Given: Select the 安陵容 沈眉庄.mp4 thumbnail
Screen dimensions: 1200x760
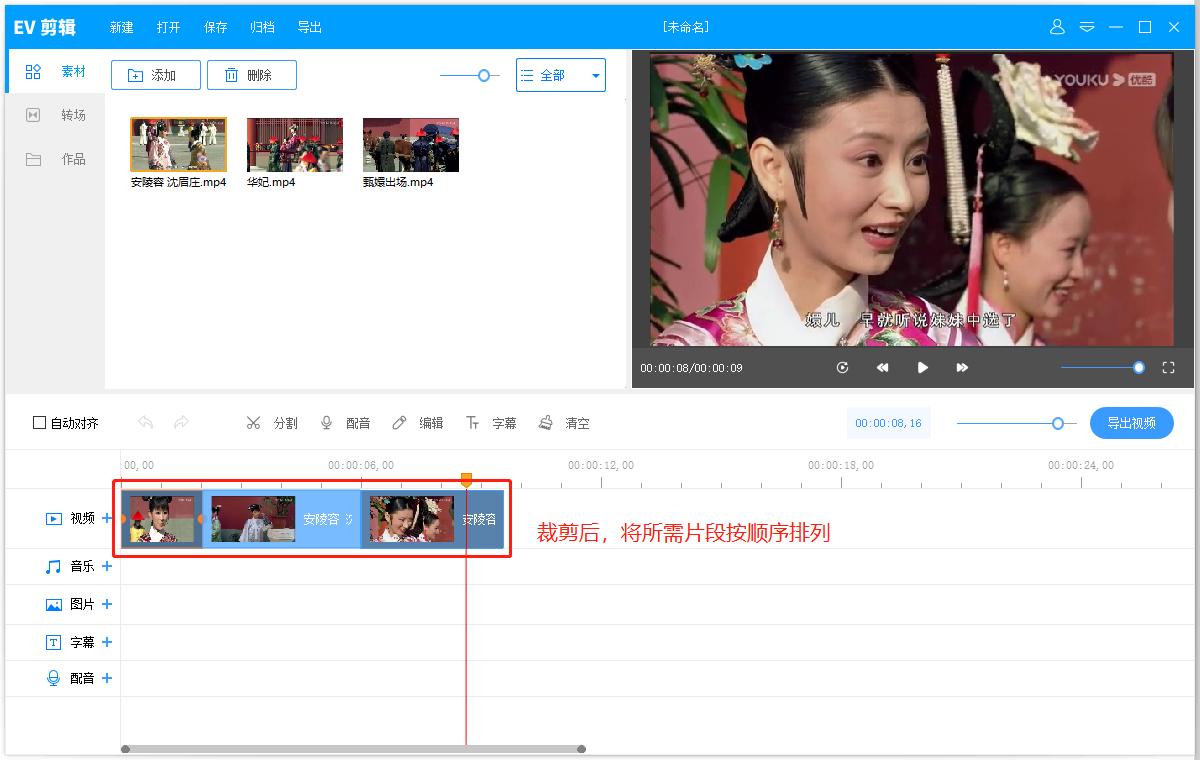Looking at the screenshot, I should click(178, 145).
